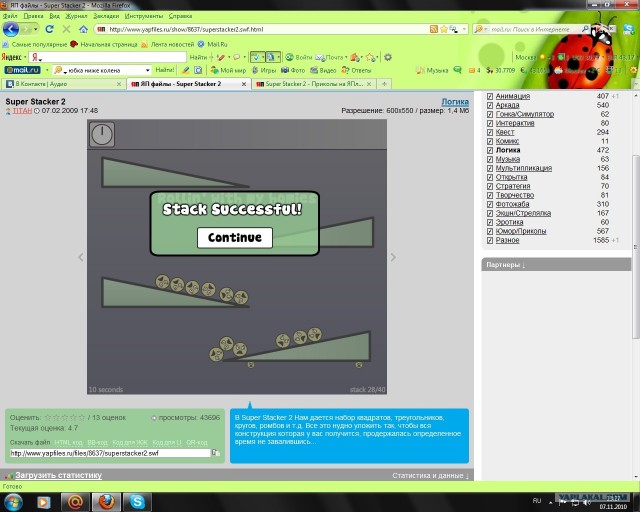Open the author ТІТАН profile link
The image size is (640, 512).
(x=22, y=111)
